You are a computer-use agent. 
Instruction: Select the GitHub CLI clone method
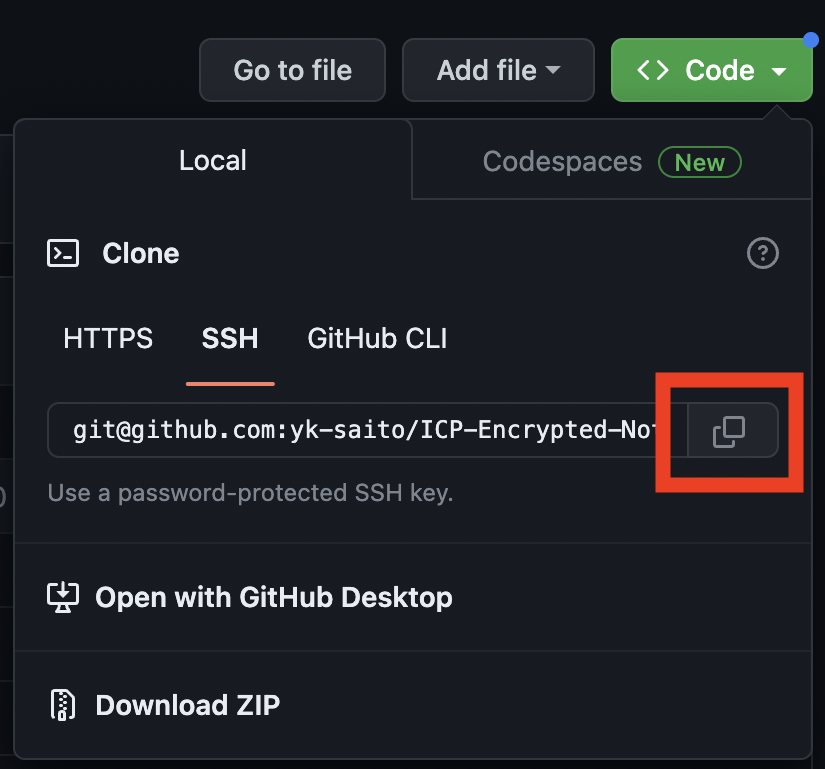pyautogui.click(x=377, y=338)
